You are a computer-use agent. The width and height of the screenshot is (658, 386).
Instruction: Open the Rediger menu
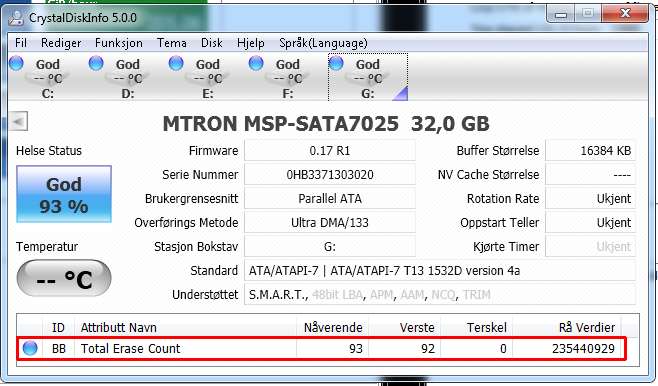pos(61,43)
